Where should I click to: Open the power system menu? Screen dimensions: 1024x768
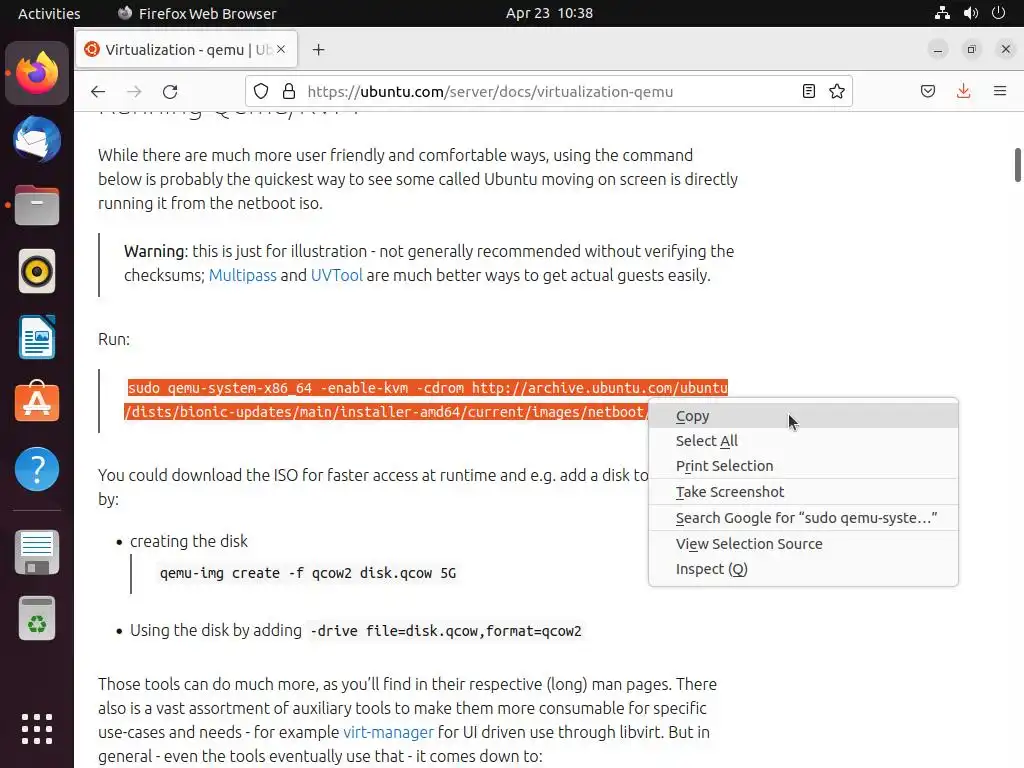pyautogui.click(x=999, y=13)
